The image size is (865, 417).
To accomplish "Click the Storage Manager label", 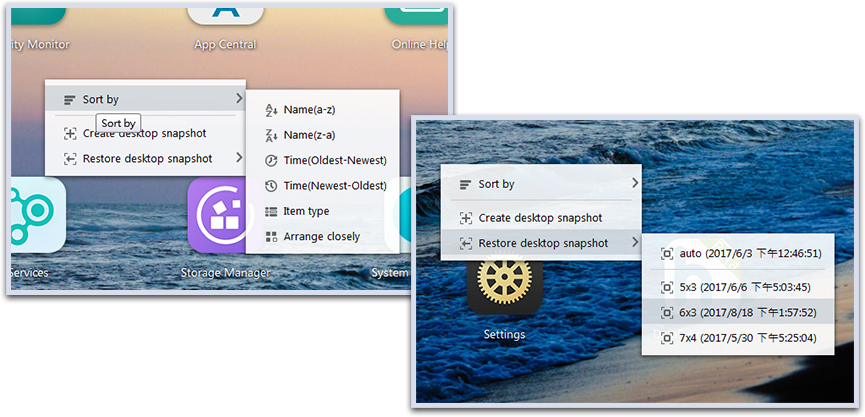I will click(226, 273).
